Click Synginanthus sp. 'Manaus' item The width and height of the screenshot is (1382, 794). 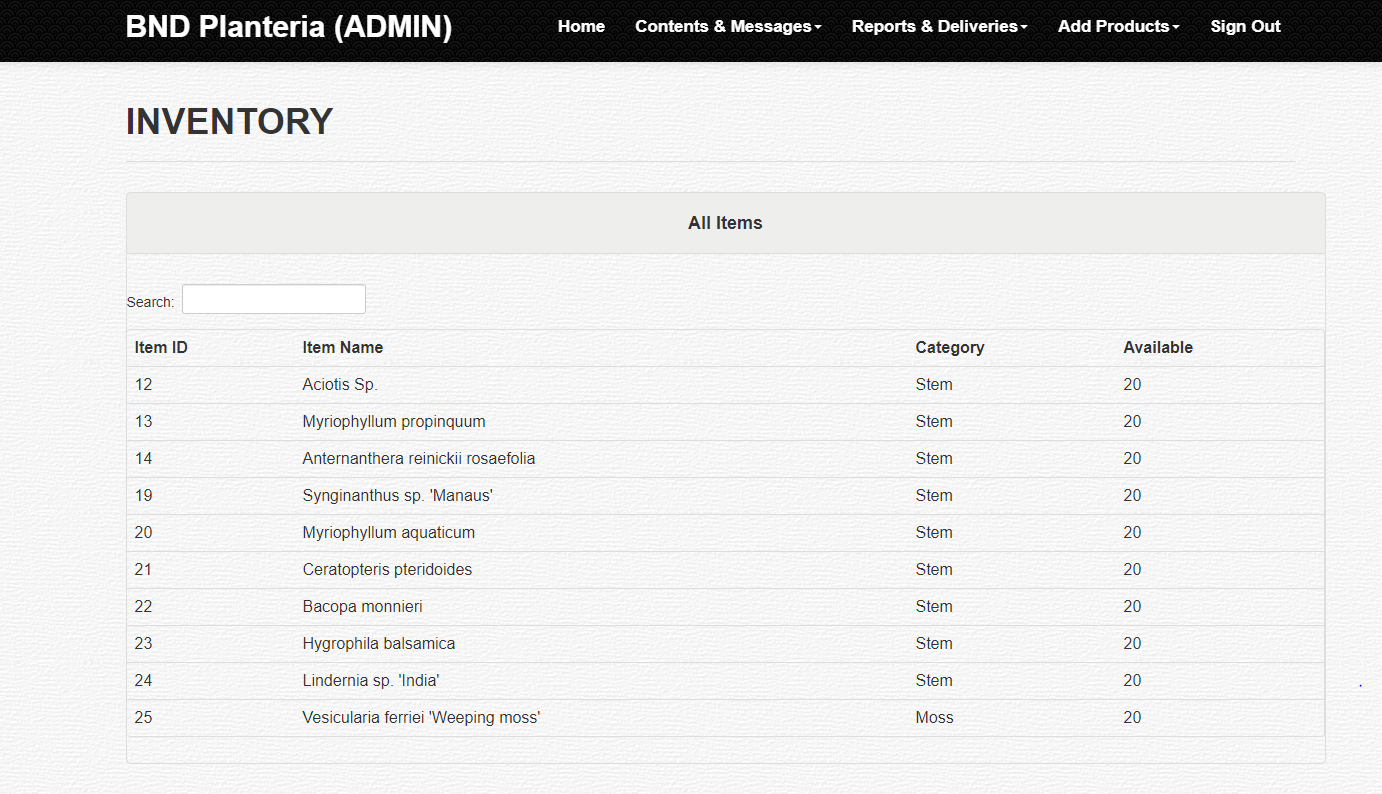pos(397,496)
